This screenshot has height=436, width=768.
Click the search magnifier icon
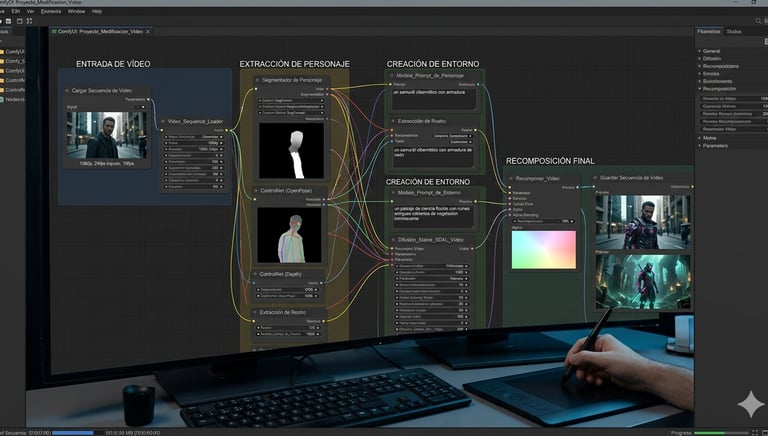(758, 21)
